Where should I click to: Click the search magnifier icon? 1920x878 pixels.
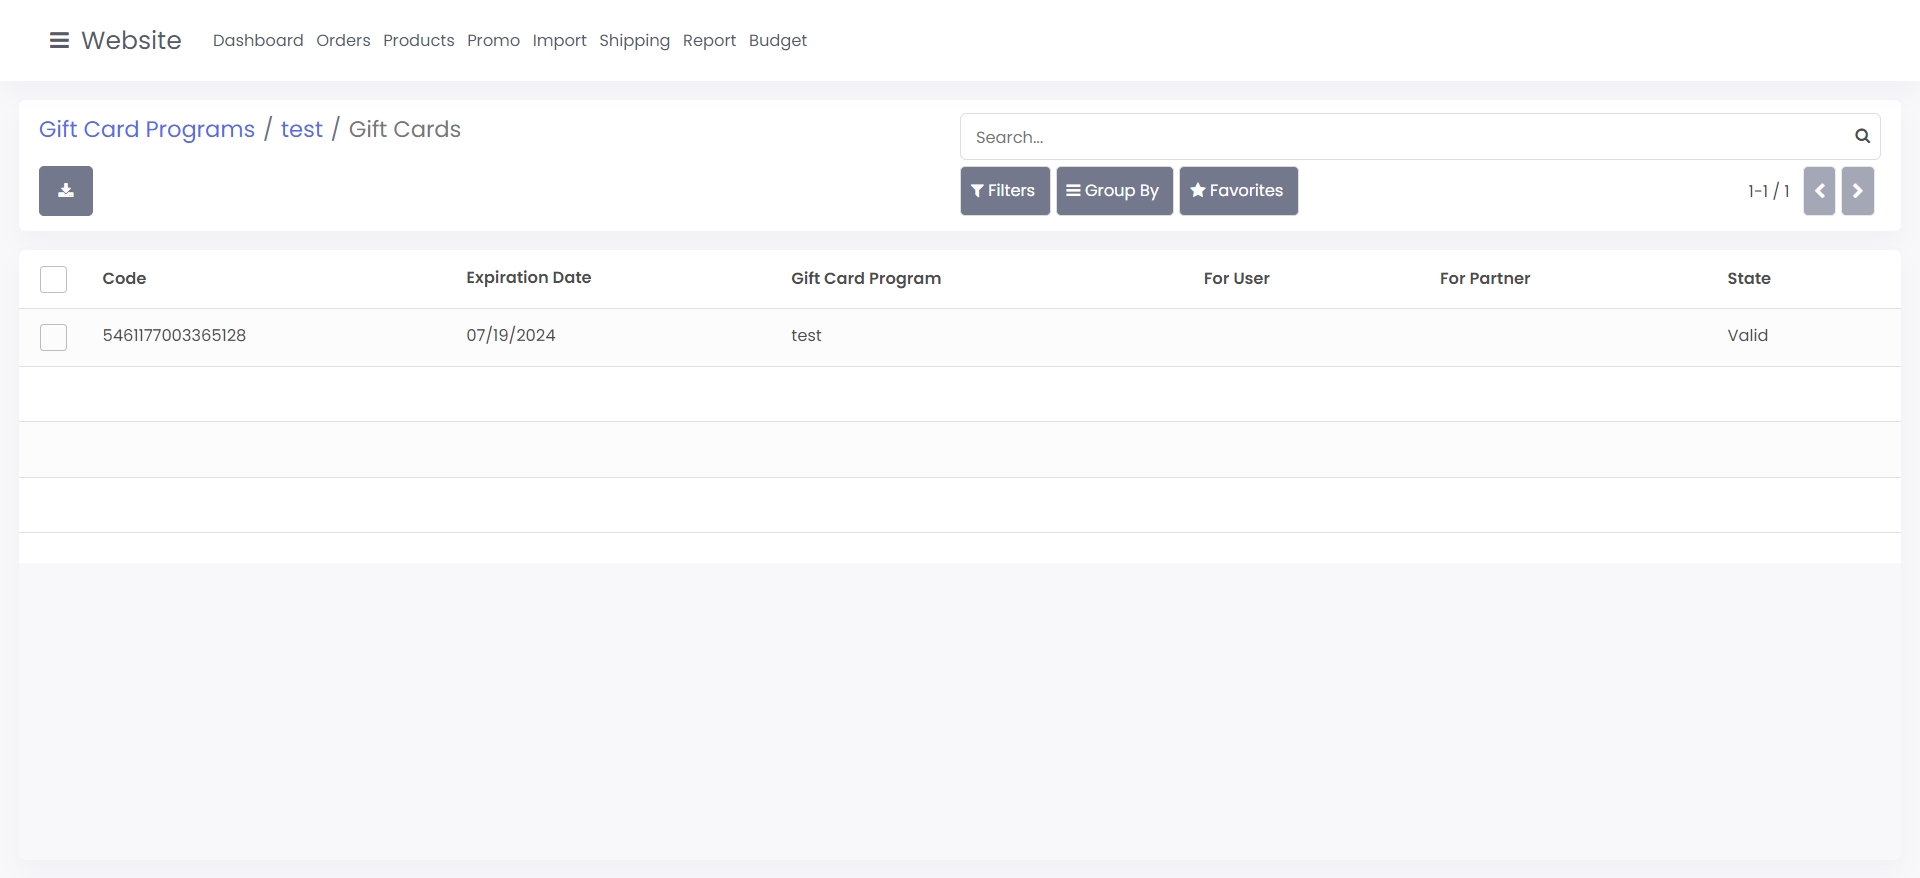coord(1862,136)
